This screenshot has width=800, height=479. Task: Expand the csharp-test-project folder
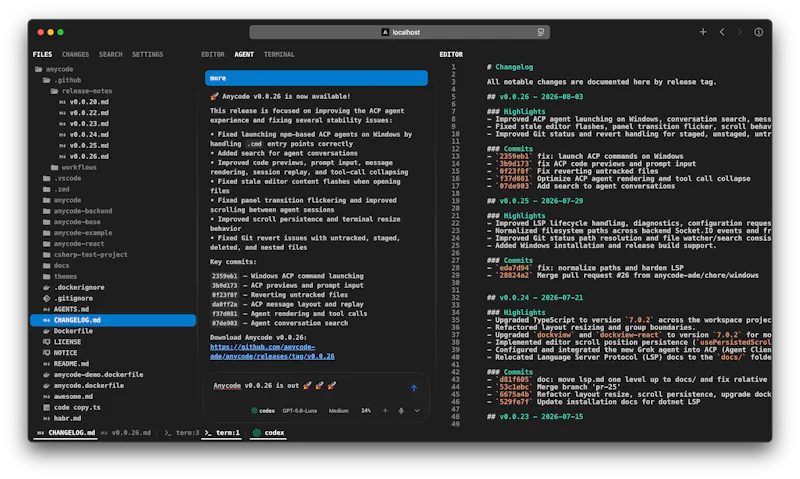85,255
